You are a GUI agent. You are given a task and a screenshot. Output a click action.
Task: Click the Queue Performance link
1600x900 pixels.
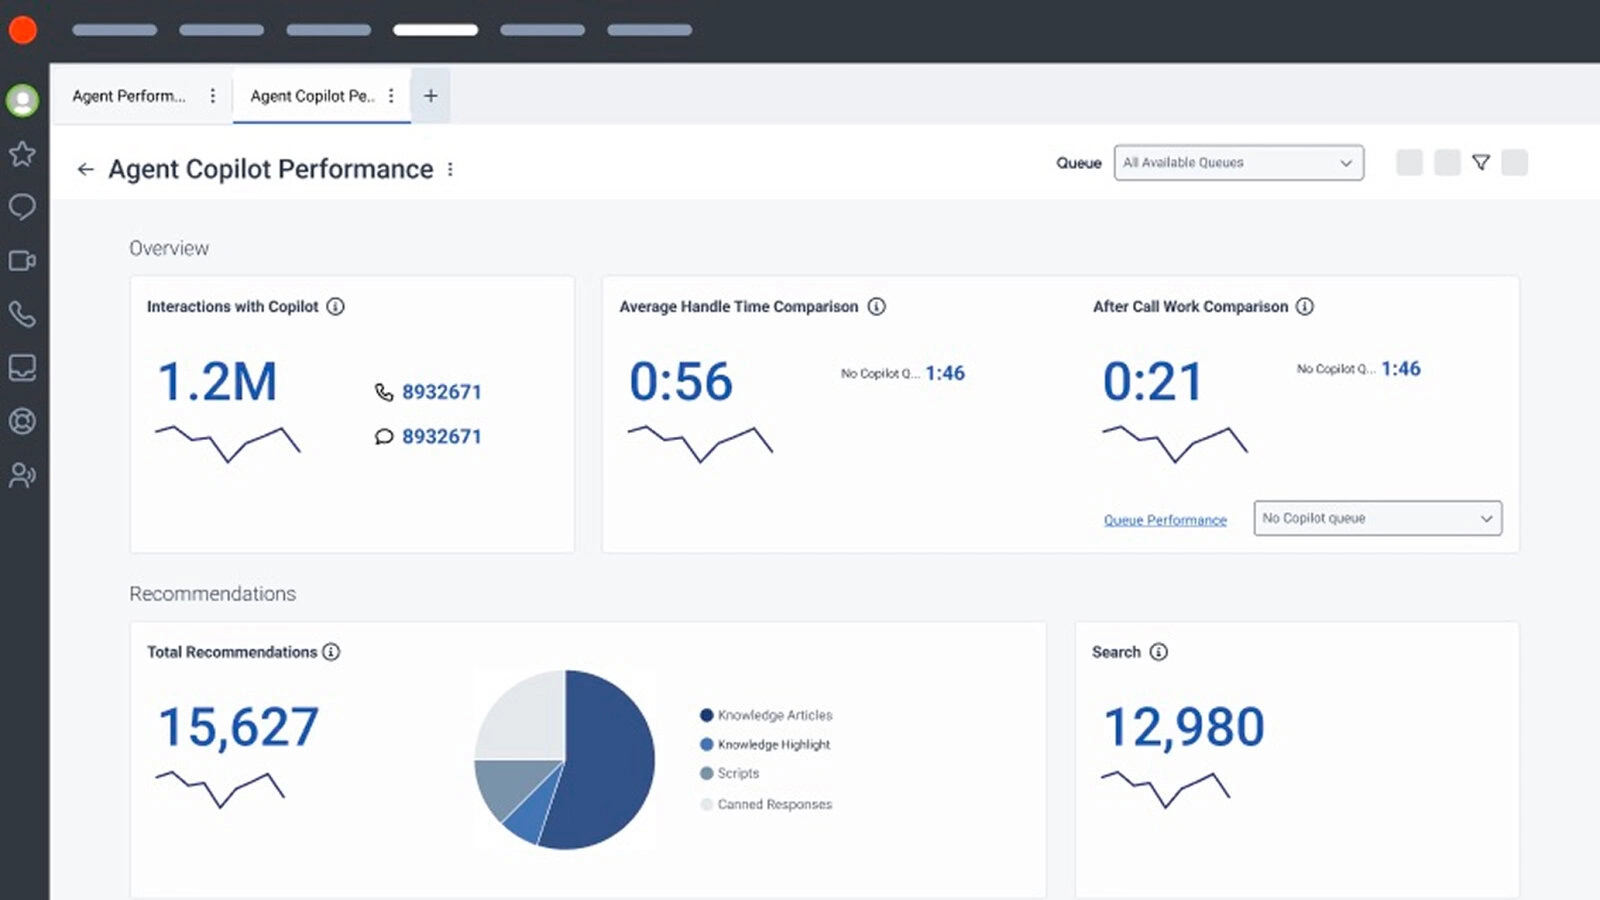(x=1165, y=520)
